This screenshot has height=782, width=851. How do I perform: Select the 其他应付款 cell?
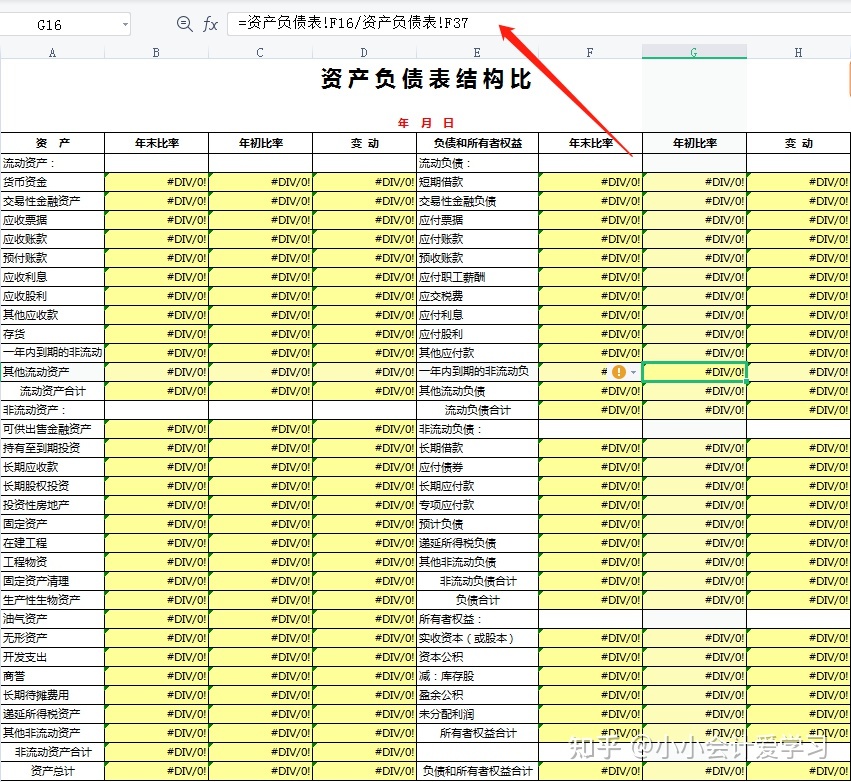pyautogui.click(x=477, y=353)
